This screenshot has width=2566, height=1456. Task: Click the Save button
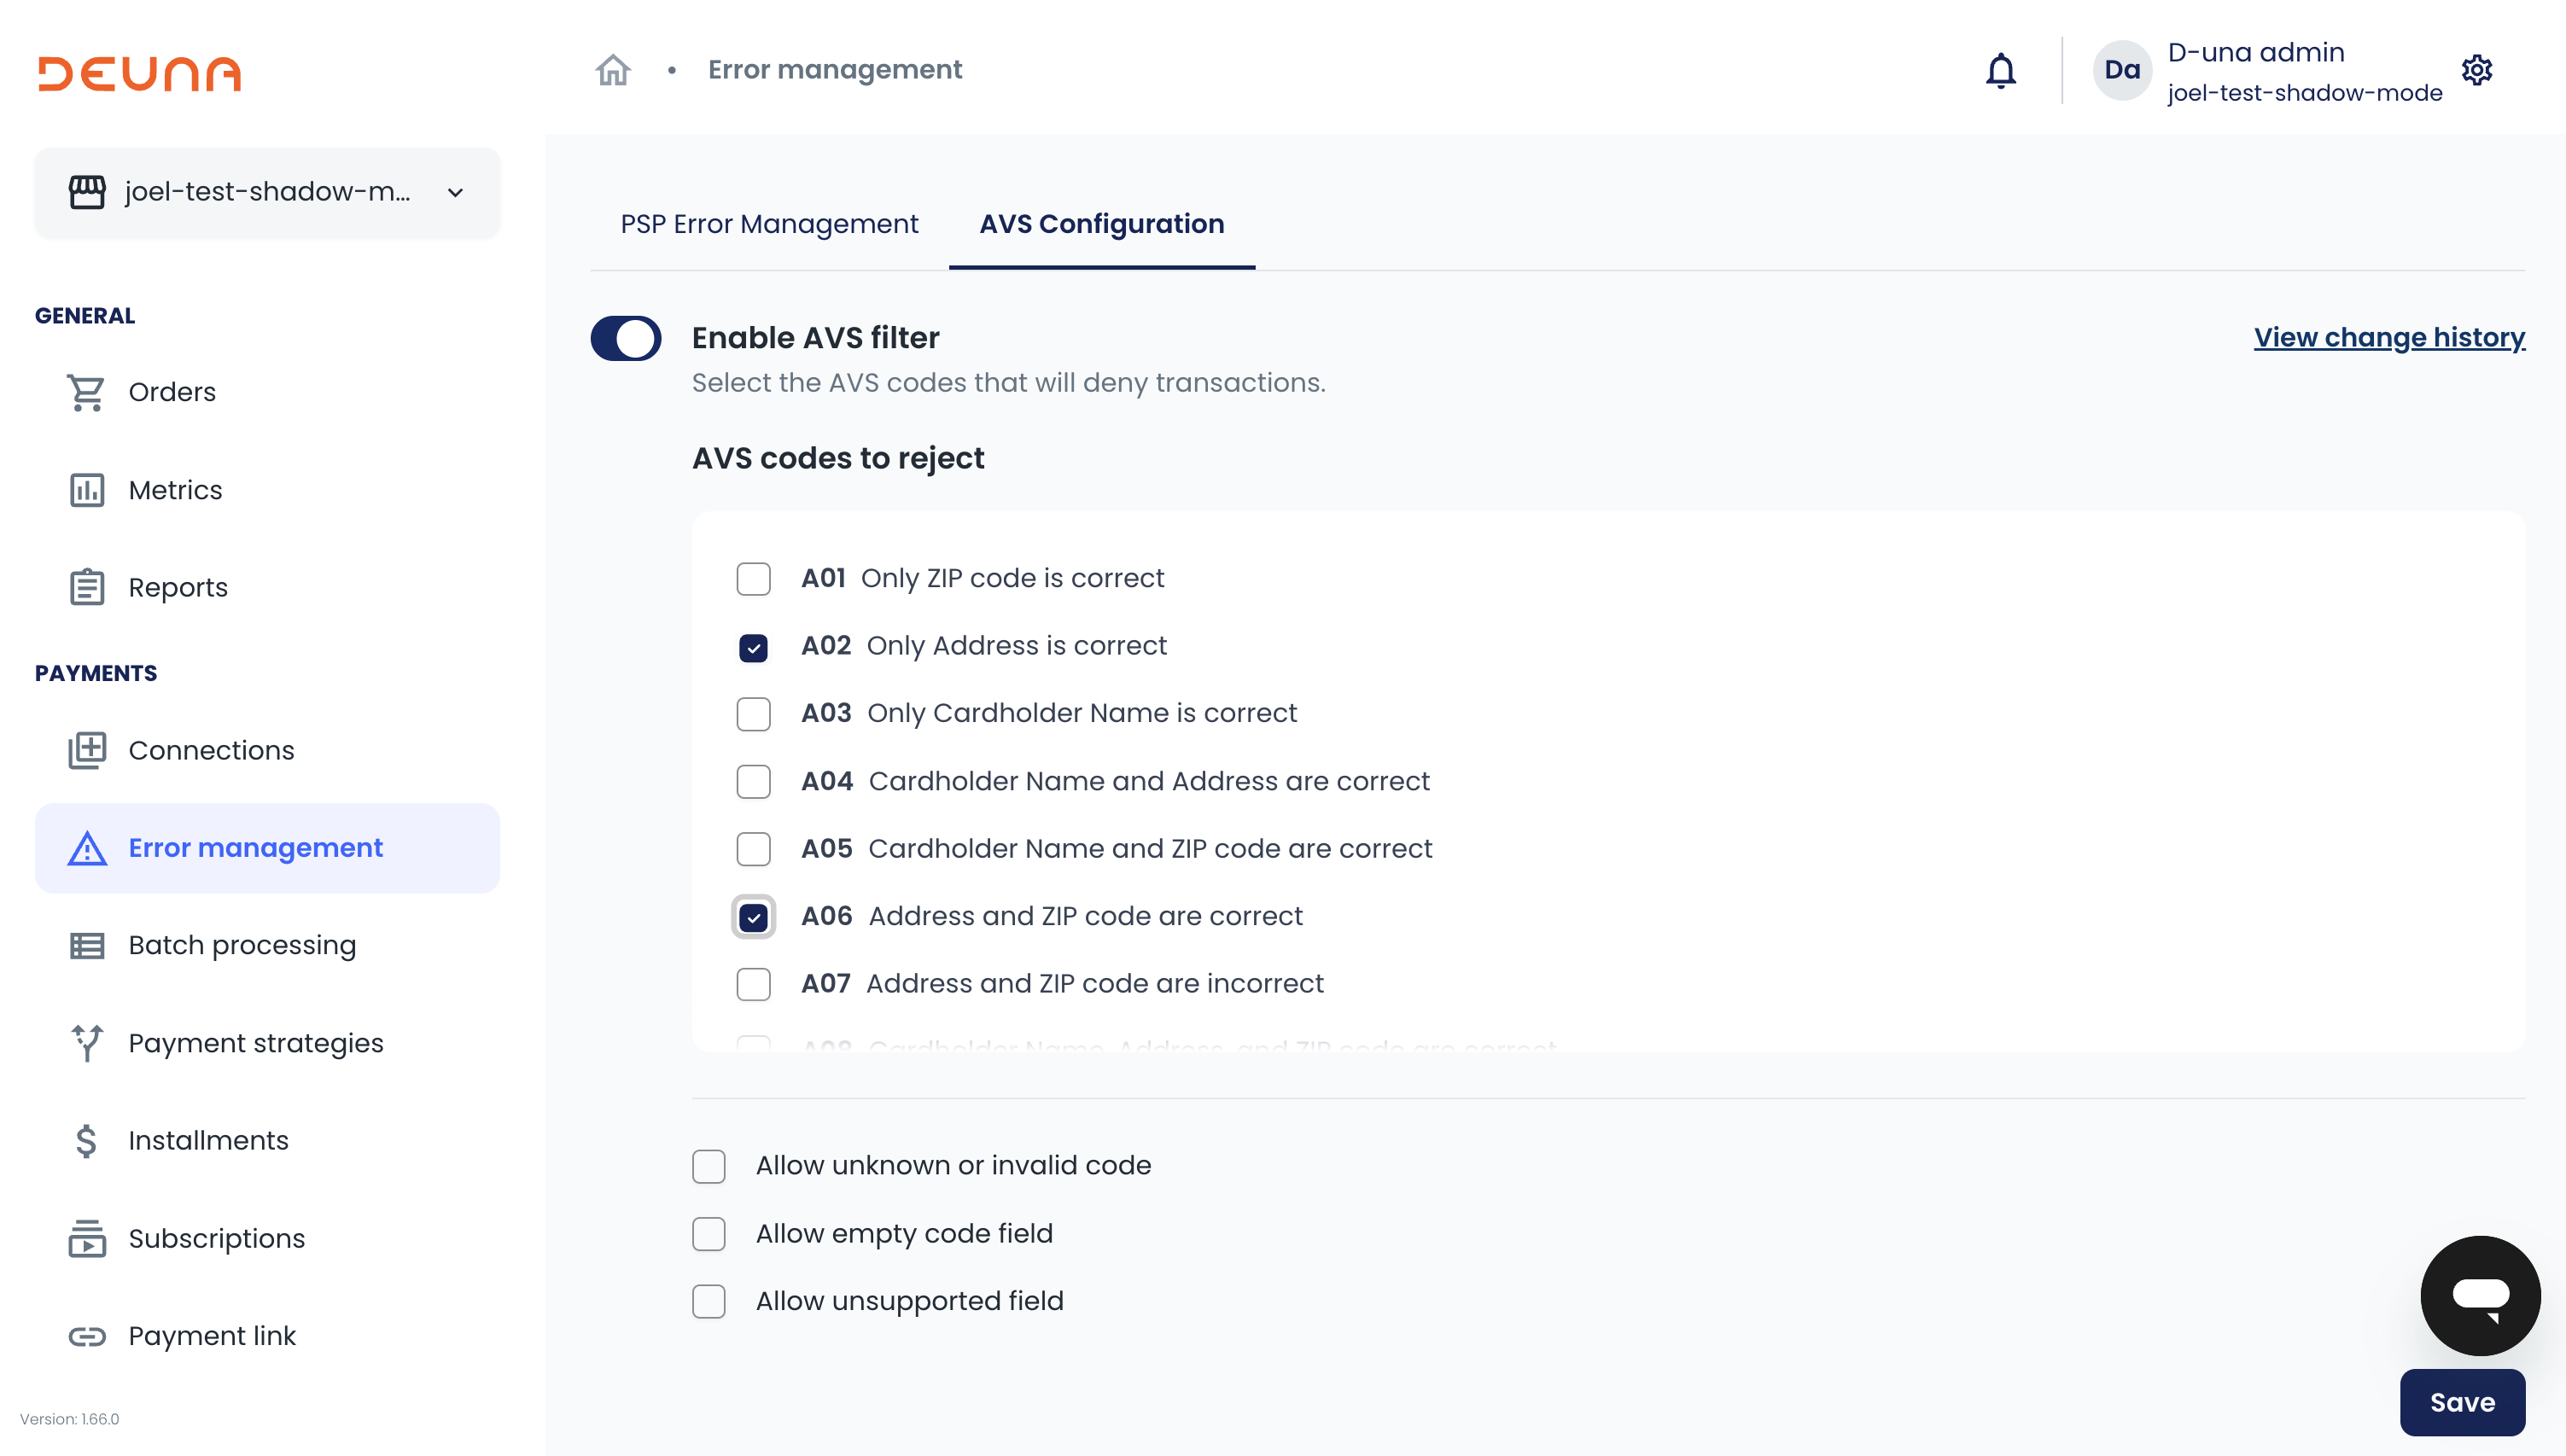tap(2461, 1402)
